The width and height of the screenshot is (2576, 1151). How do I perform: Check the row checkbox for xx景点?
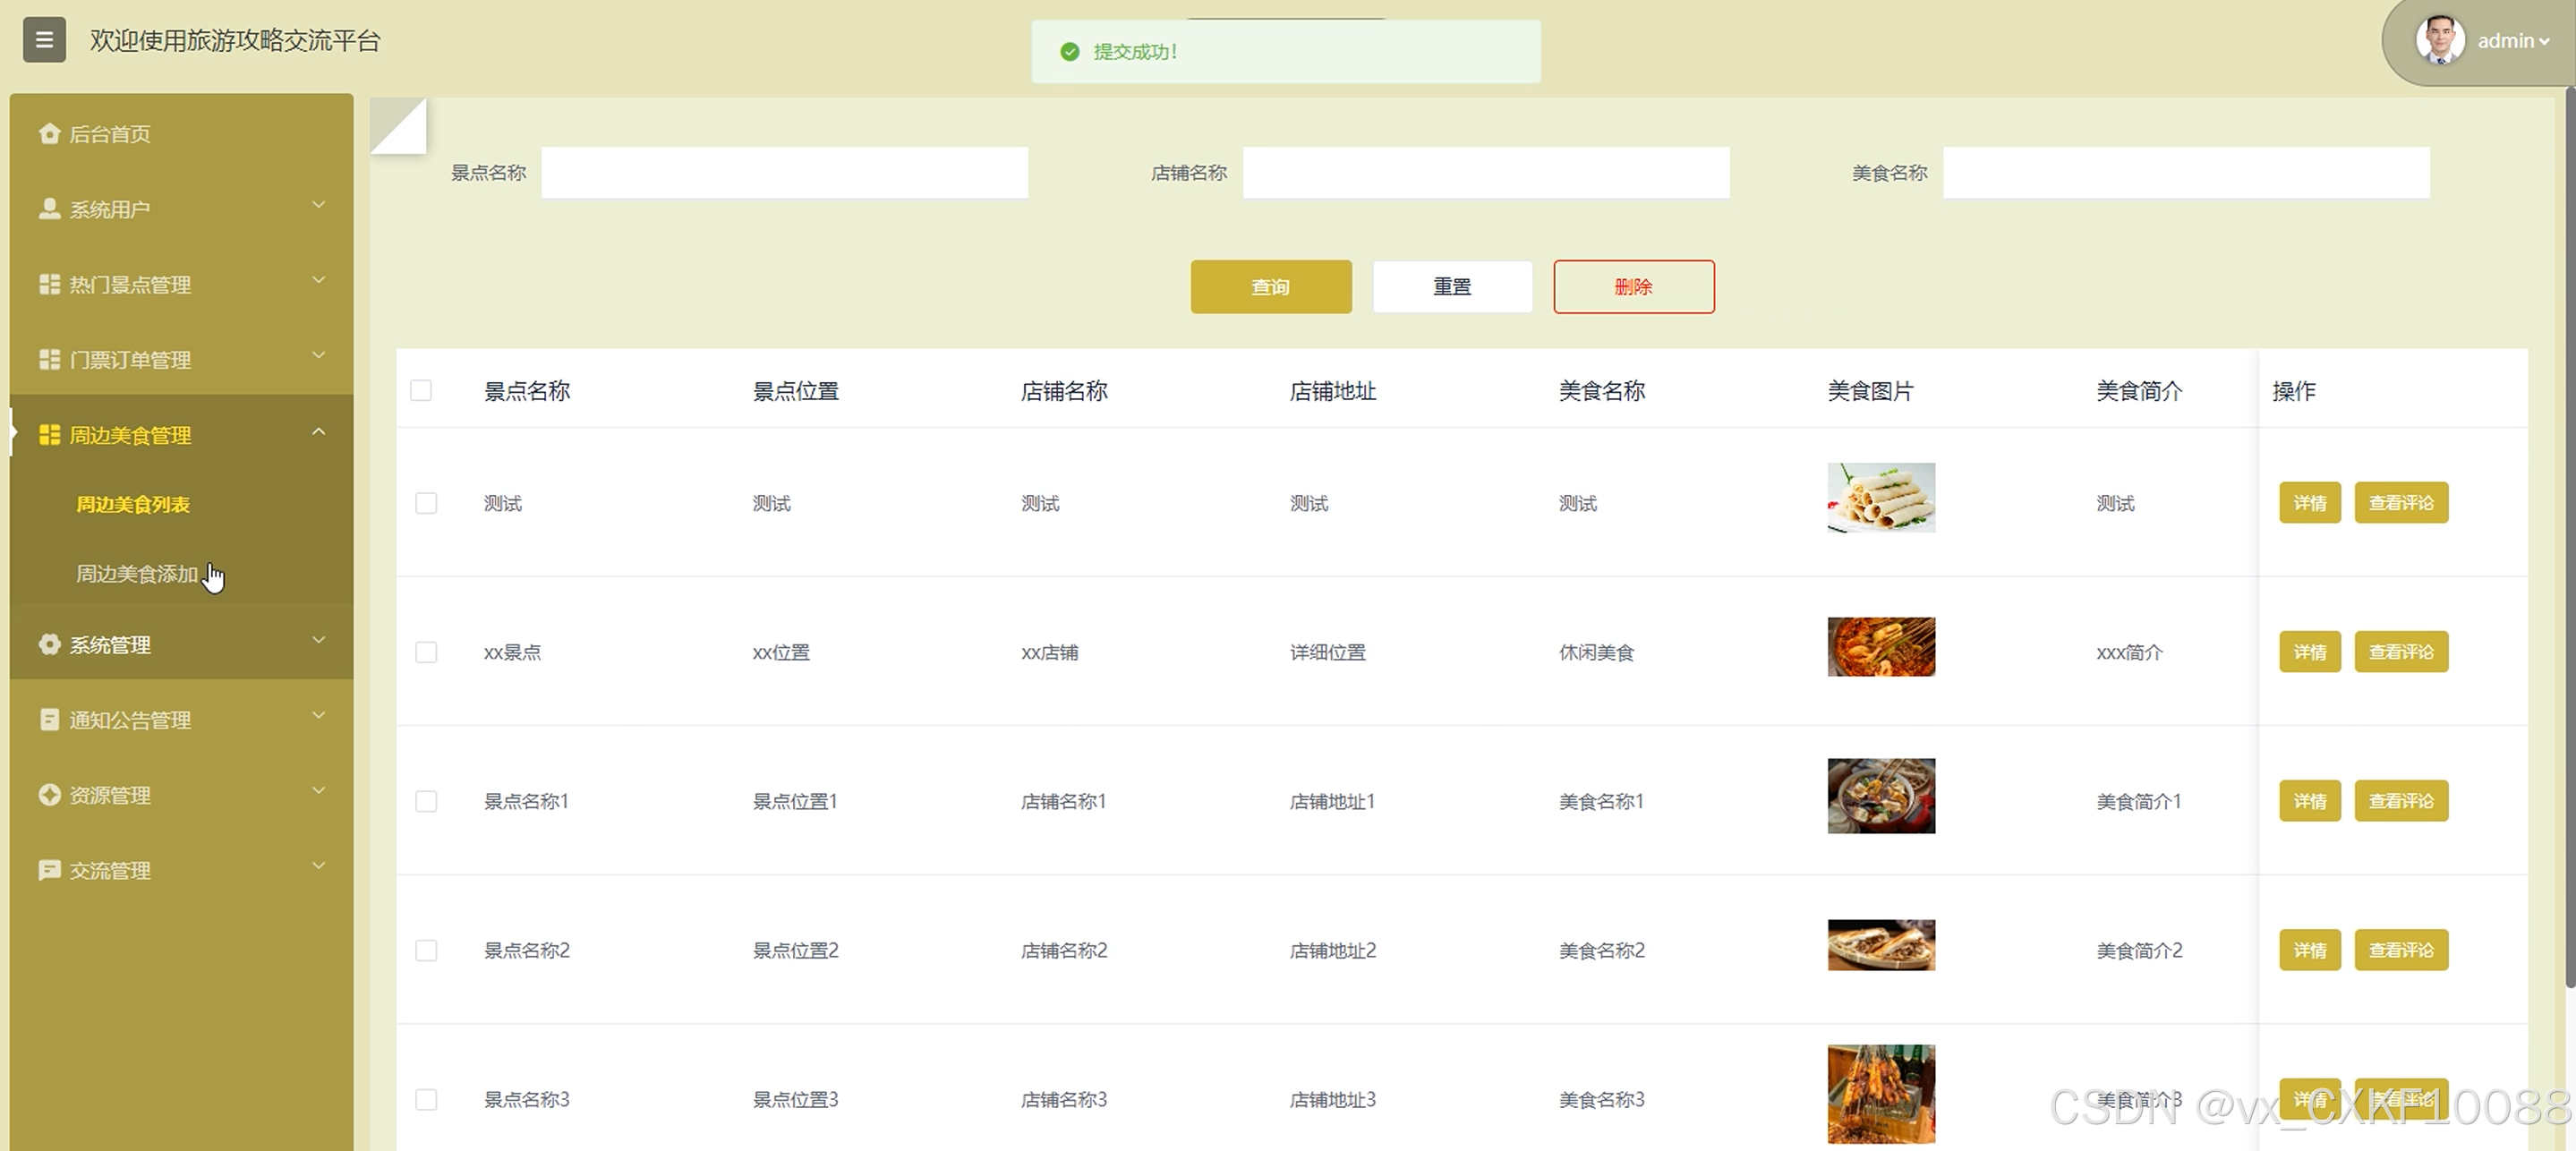pos(426,652)
